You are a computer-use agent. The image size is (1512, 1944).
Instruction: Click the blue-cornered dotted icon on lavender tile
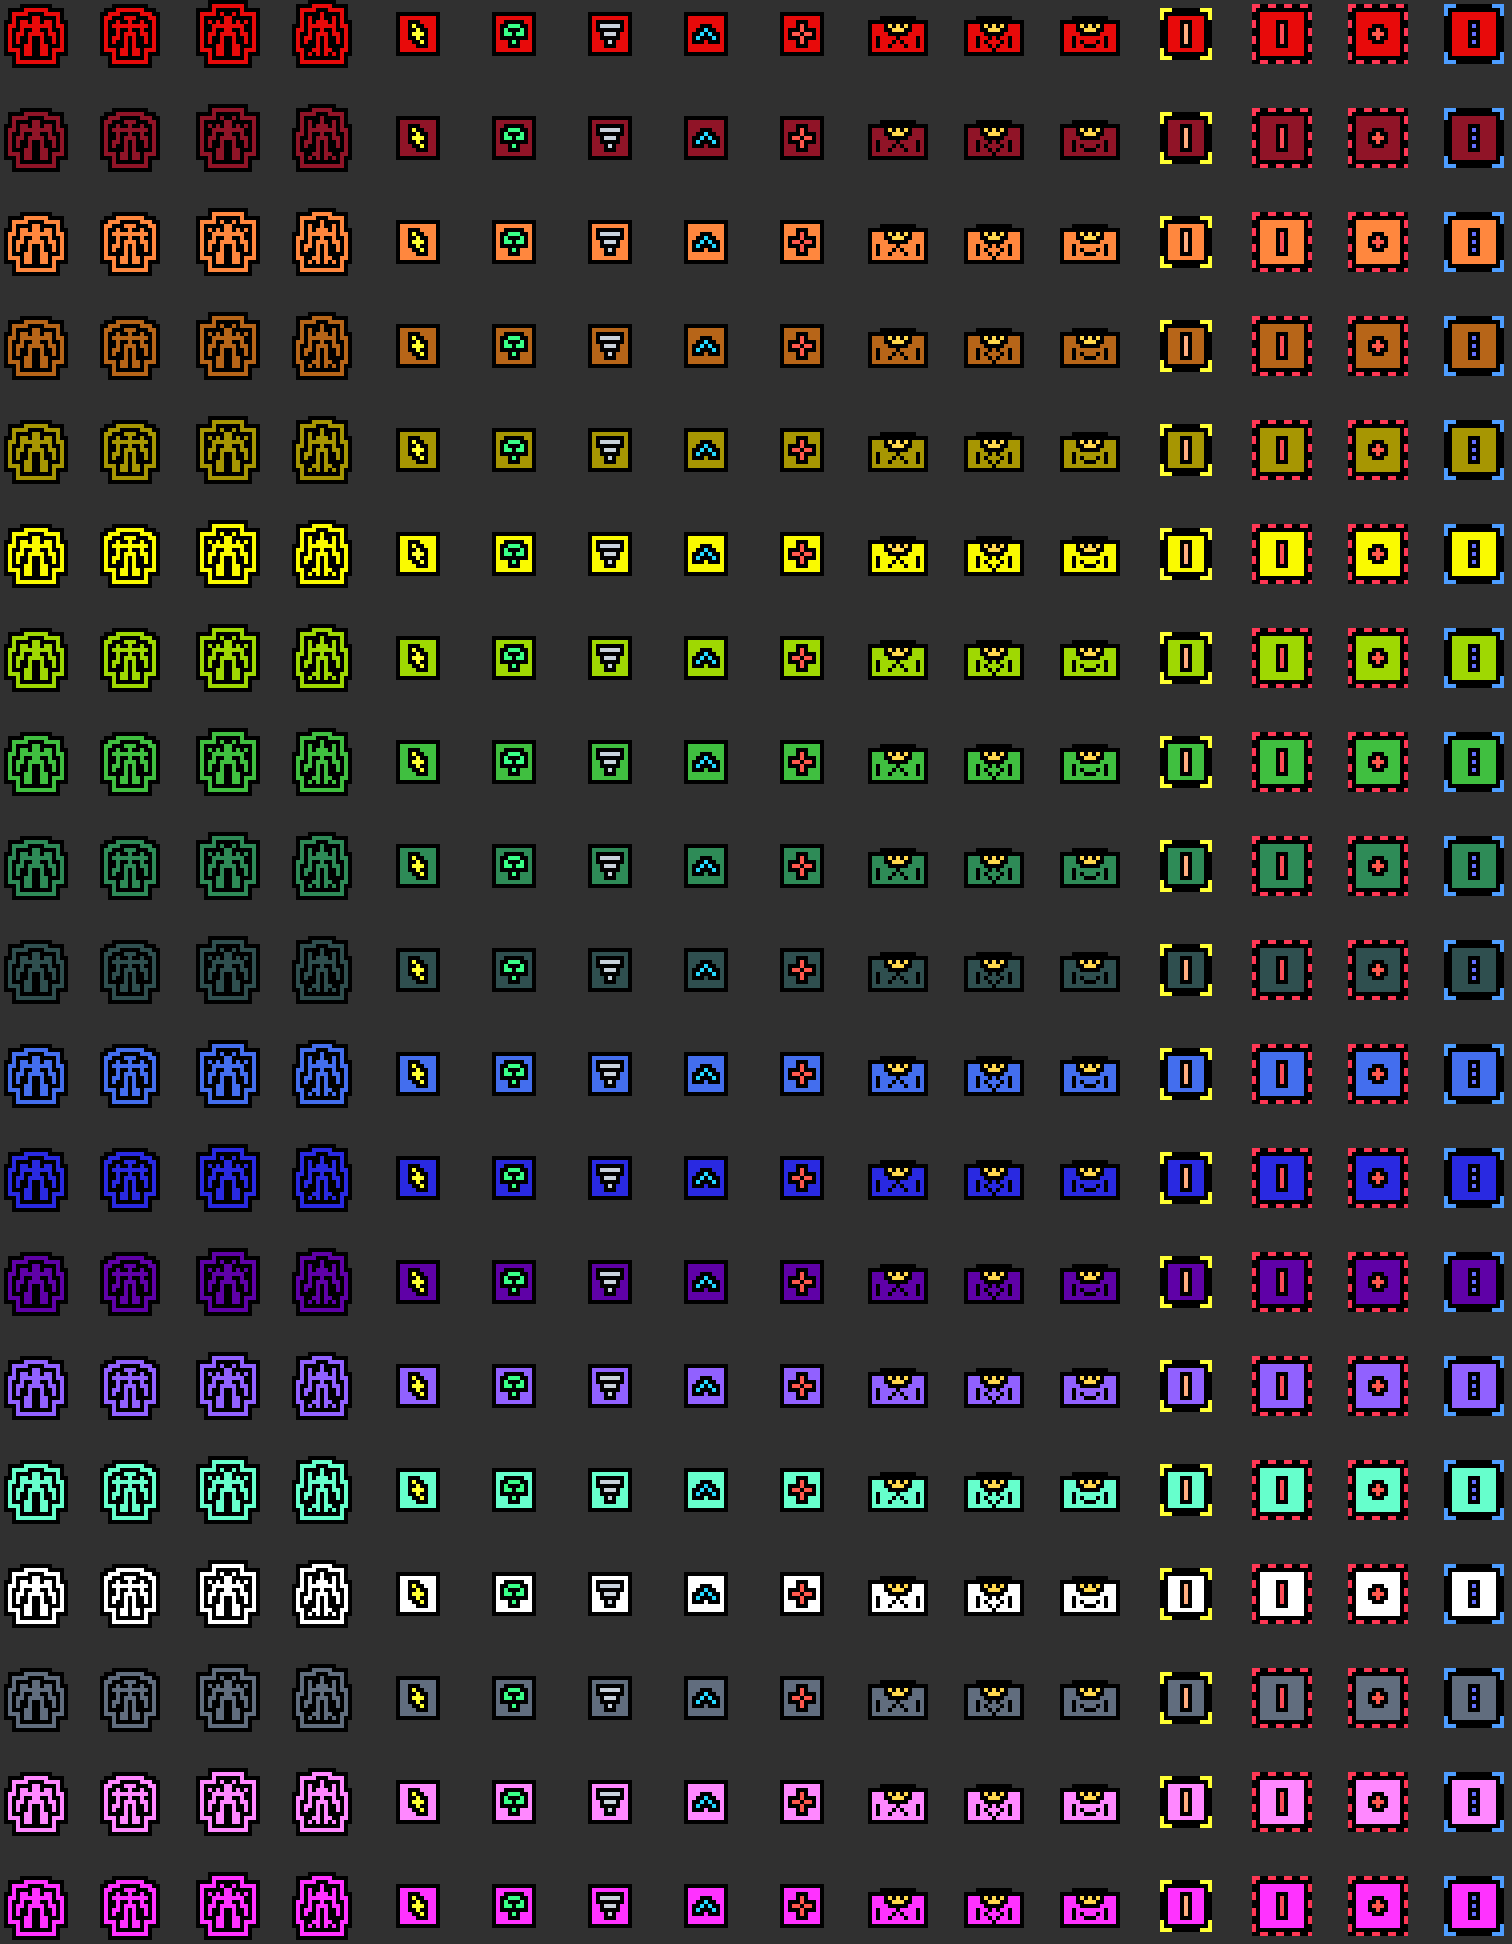(x=1474, y=1387)
